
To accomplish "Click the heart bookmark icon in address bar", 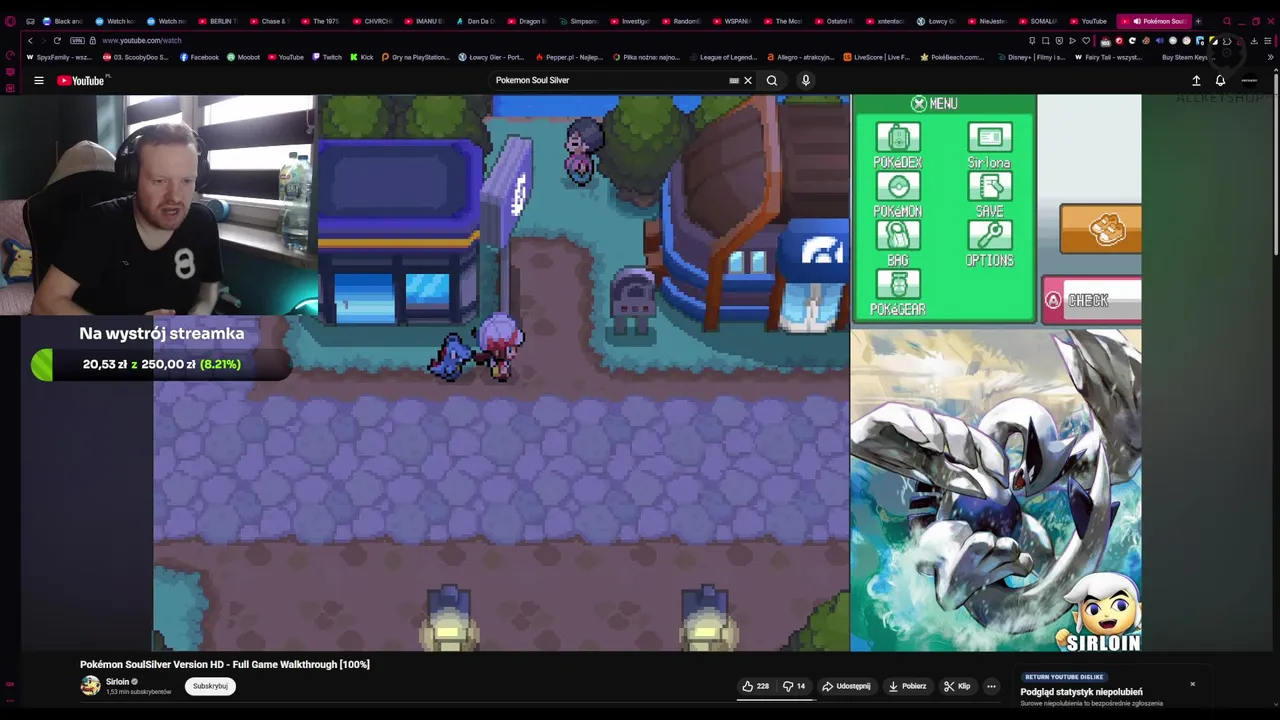I will [1085, 41].
